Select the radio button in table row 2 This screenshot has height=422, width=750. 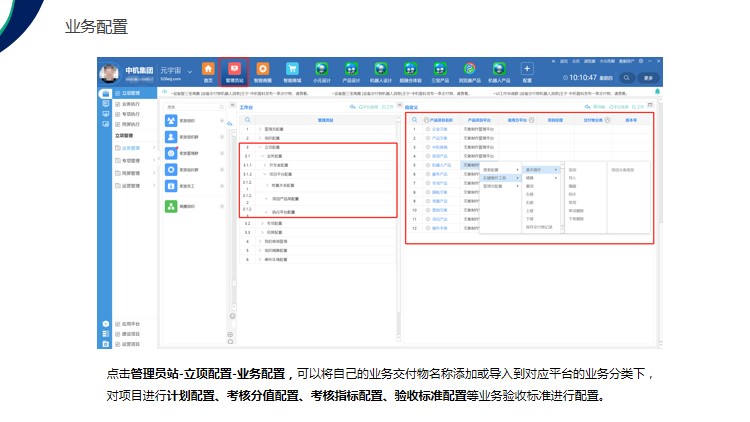pos(428,138)
